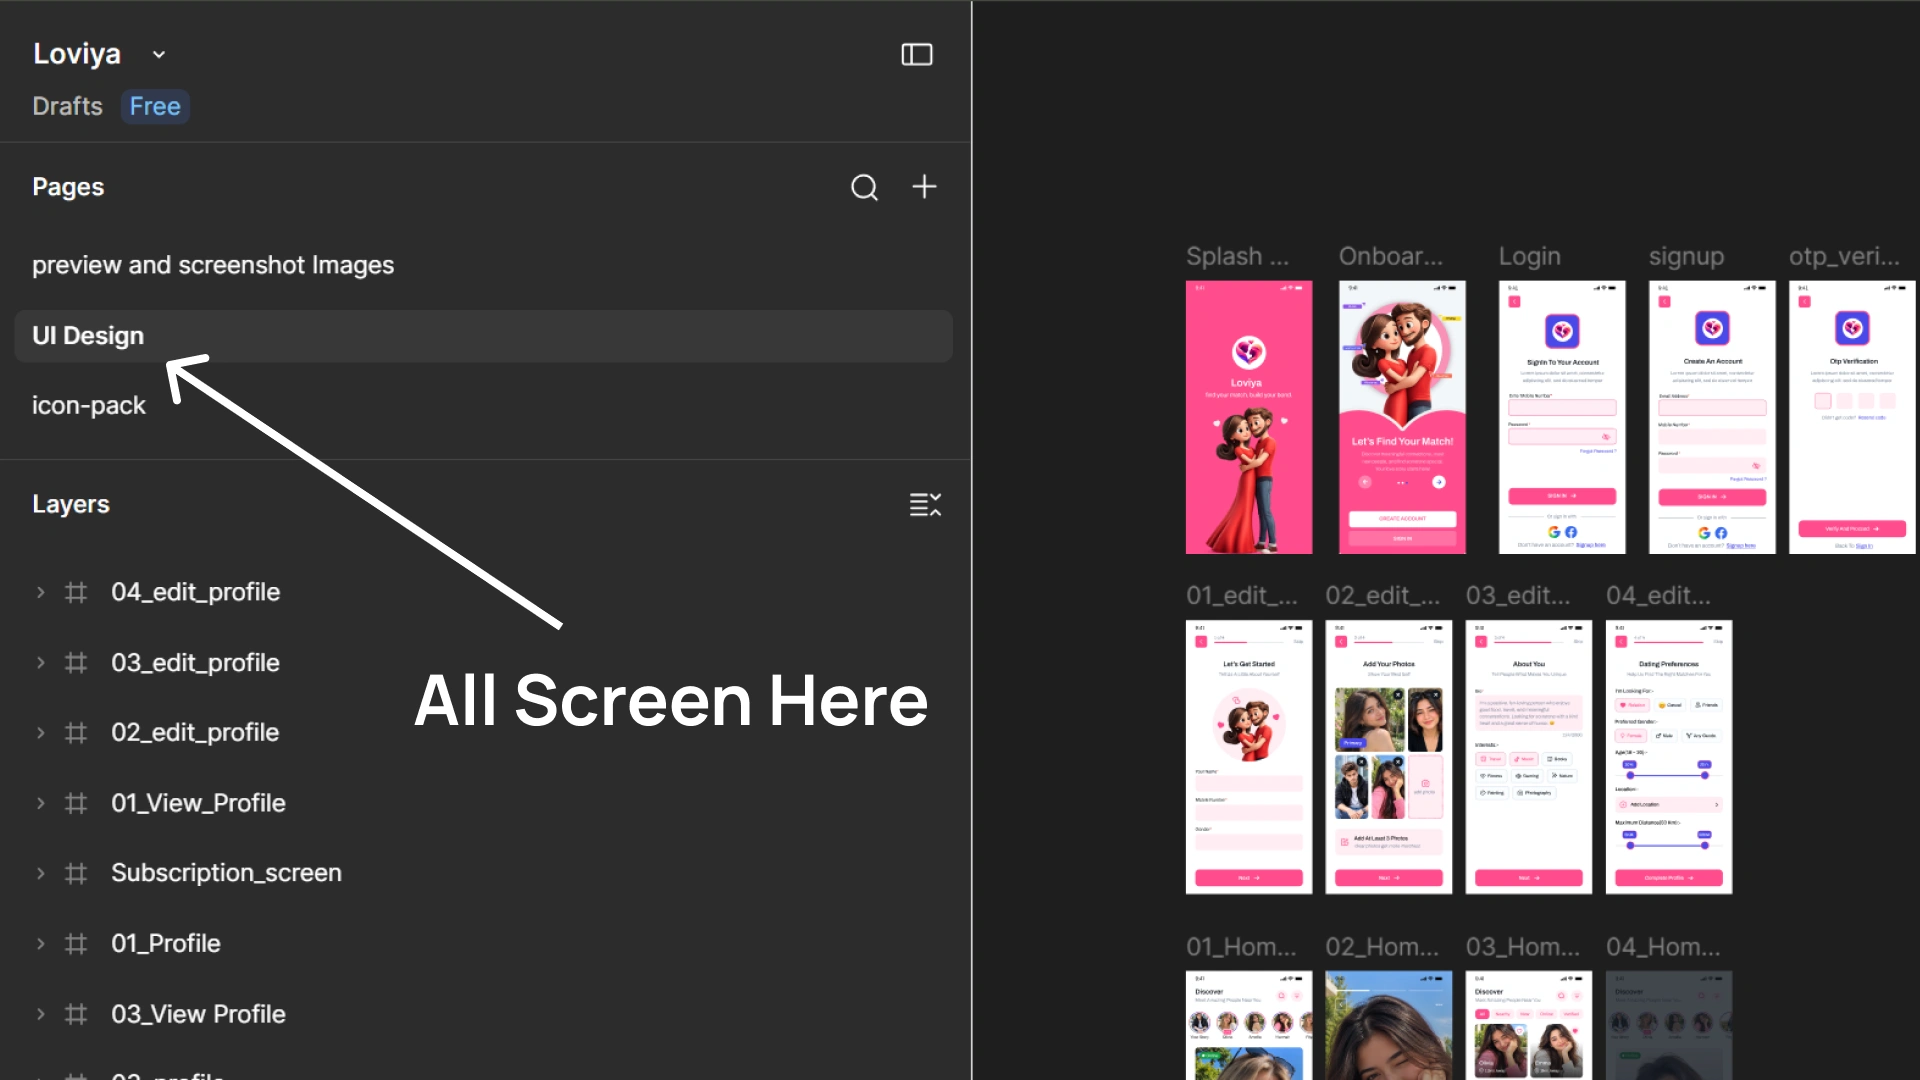1920x1080 pixels.
Task: Select the Subscription_screen layer name
Action: click(227, 873)
